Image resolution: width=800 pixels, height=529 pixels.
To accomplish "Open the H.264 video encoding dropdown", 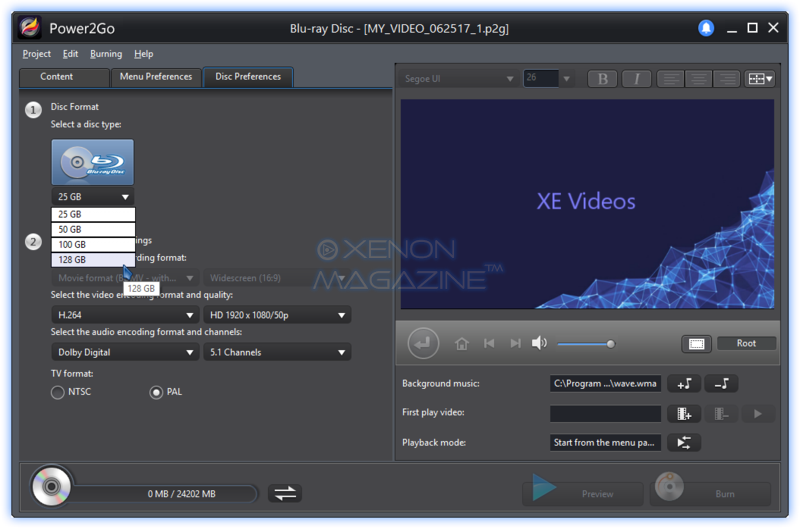I will pos(125,315).
